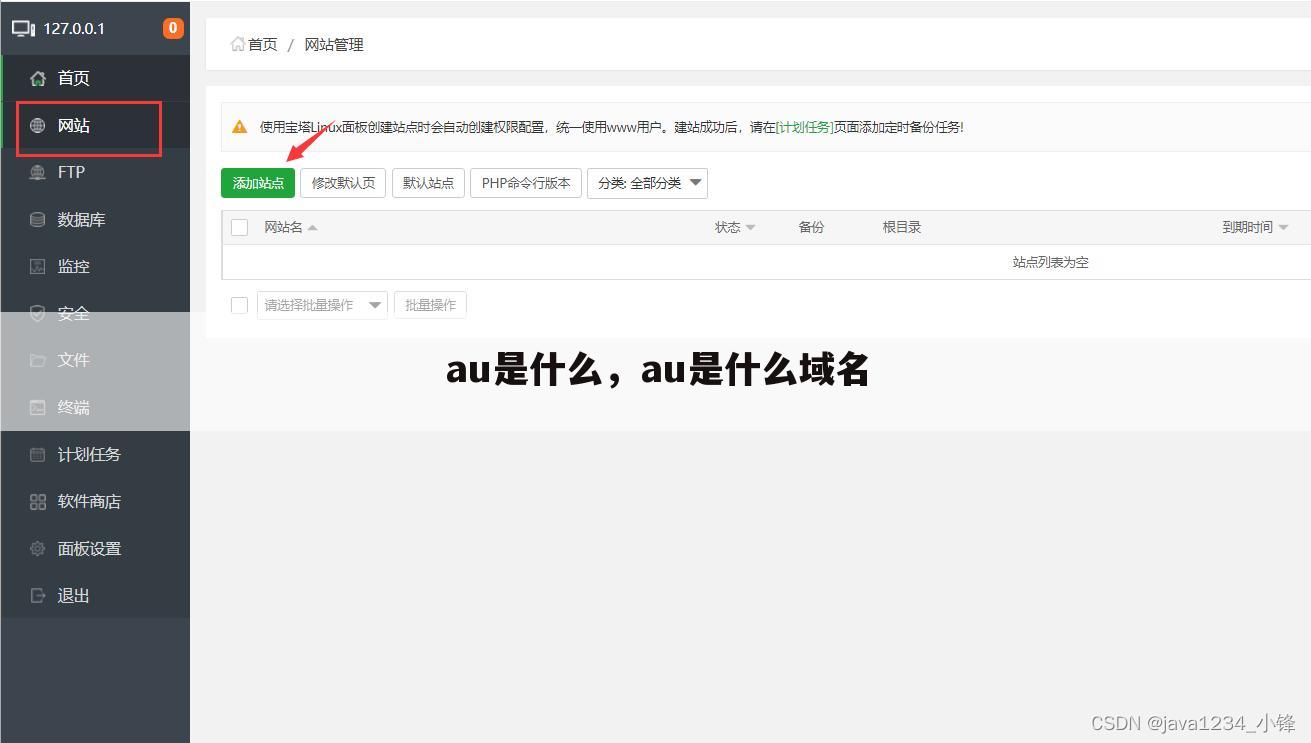Click the globe icon beside 网站
The height and width of the screenshot is (743, 1311).
pyautogui.click(x=38, y=126)
